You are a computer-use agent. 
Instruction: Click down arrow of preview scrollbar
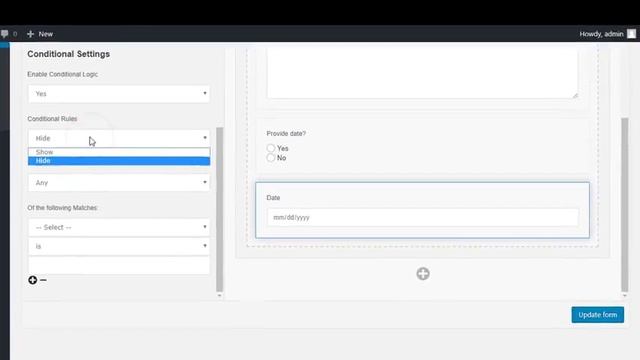click(x=624, y=296)
